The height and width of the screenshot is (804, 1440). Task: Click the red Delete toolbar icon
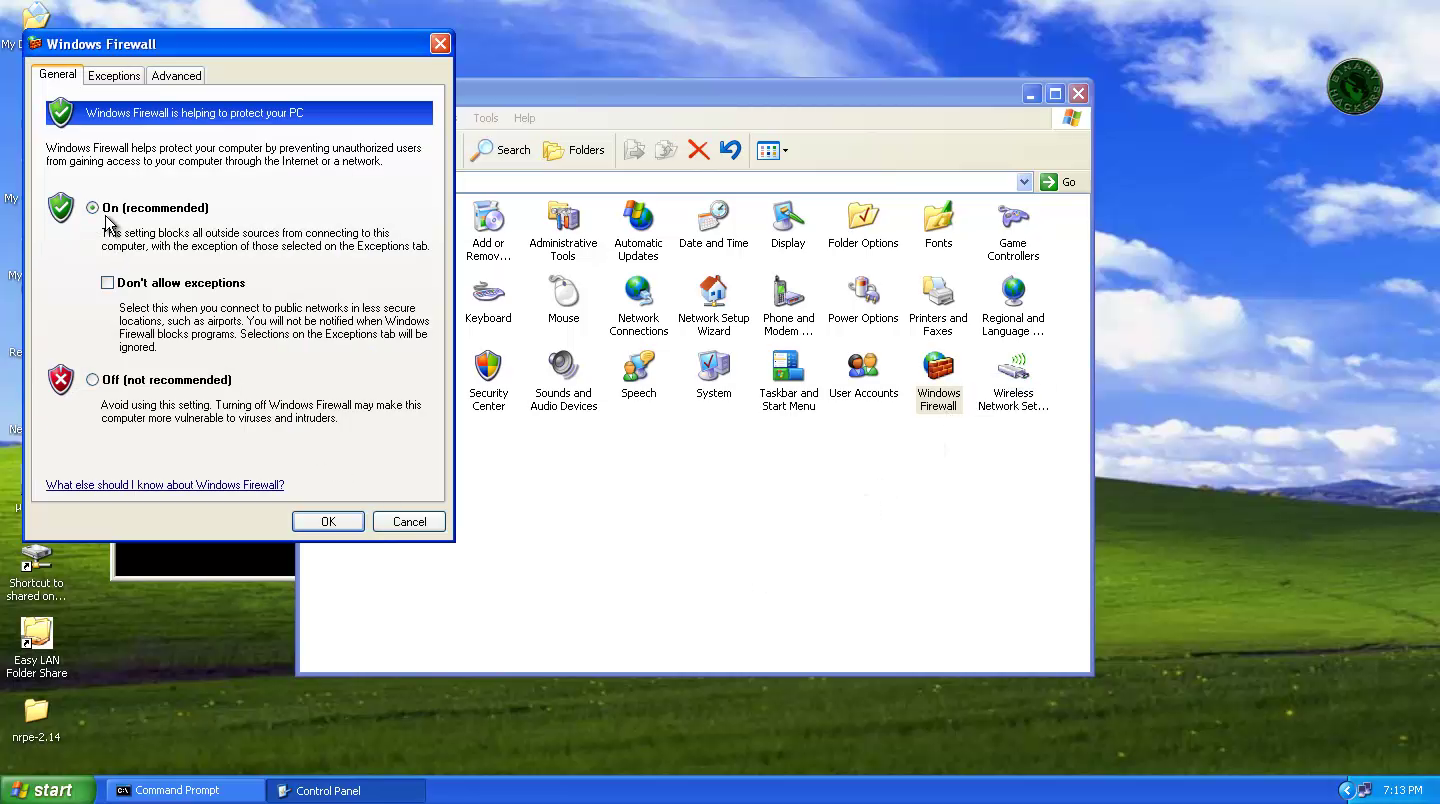pyautogui.click(x=698, y=150)
